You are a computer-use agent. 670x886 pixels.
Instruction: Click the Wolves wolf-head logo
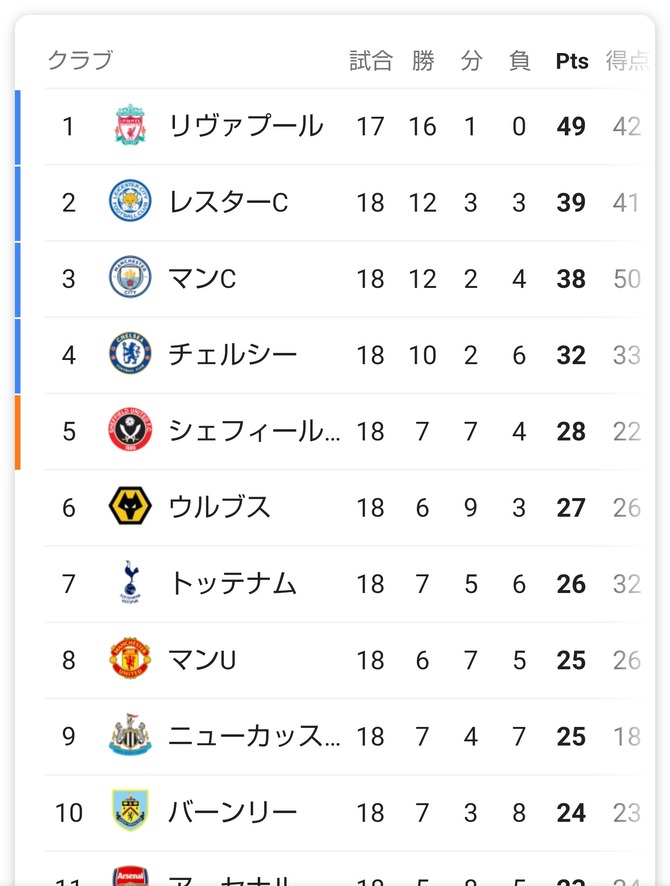click(130, 506)
